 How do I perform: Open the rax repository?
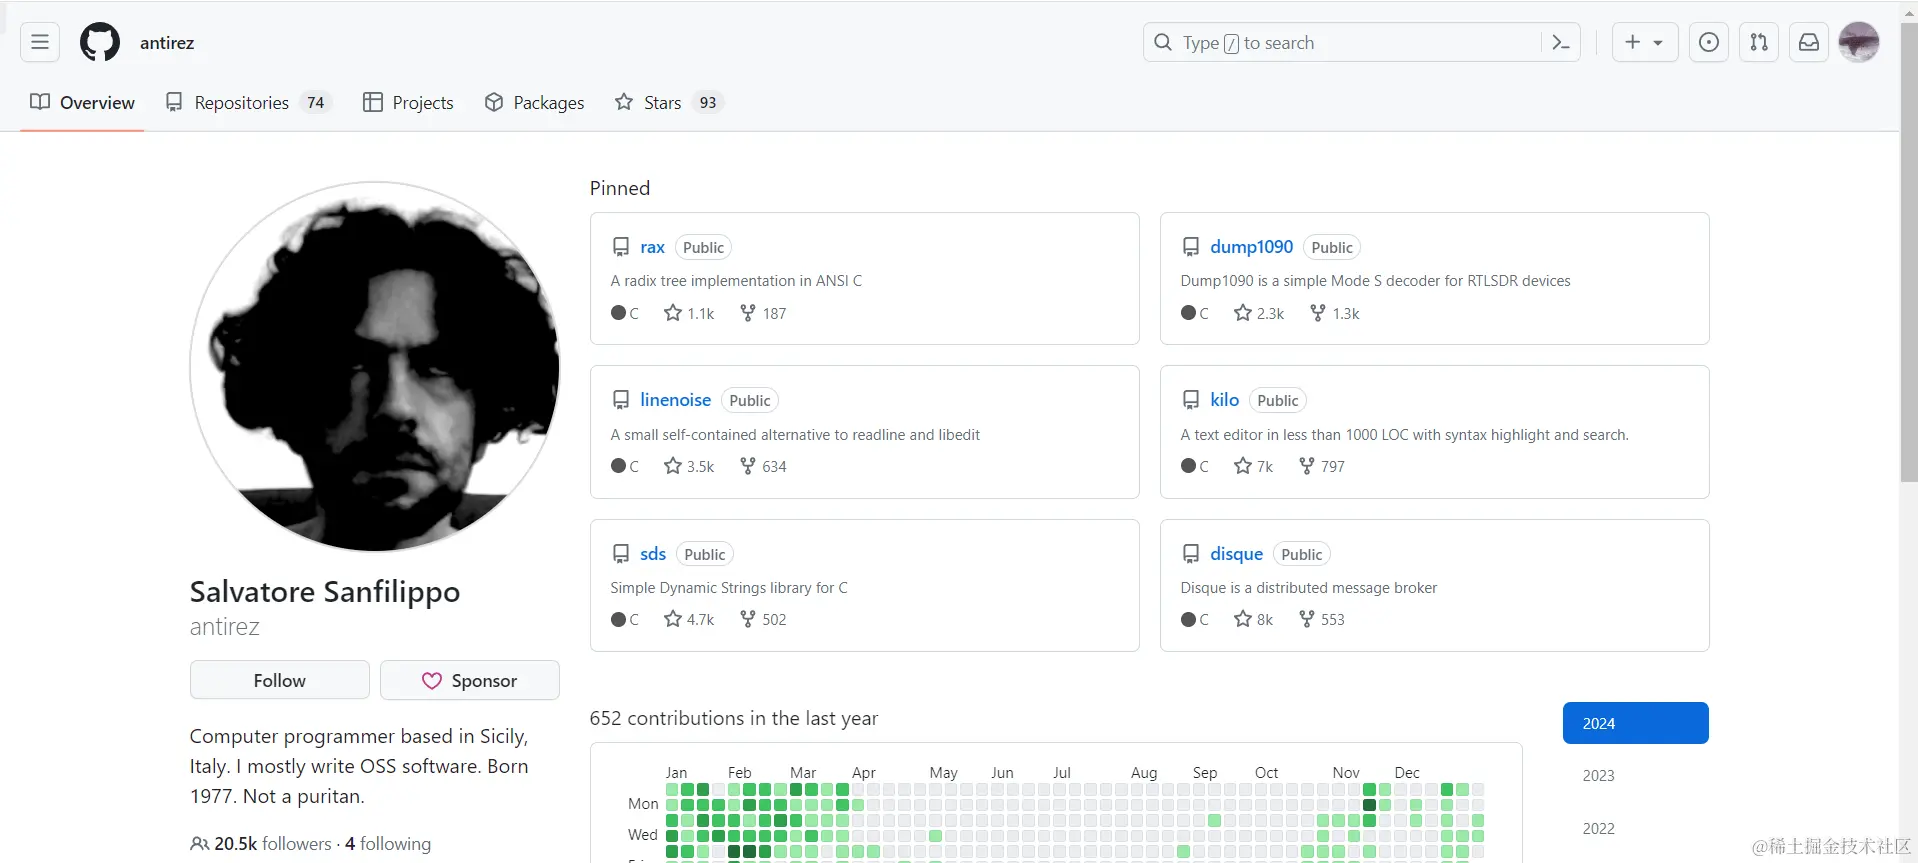pos(652,247)
